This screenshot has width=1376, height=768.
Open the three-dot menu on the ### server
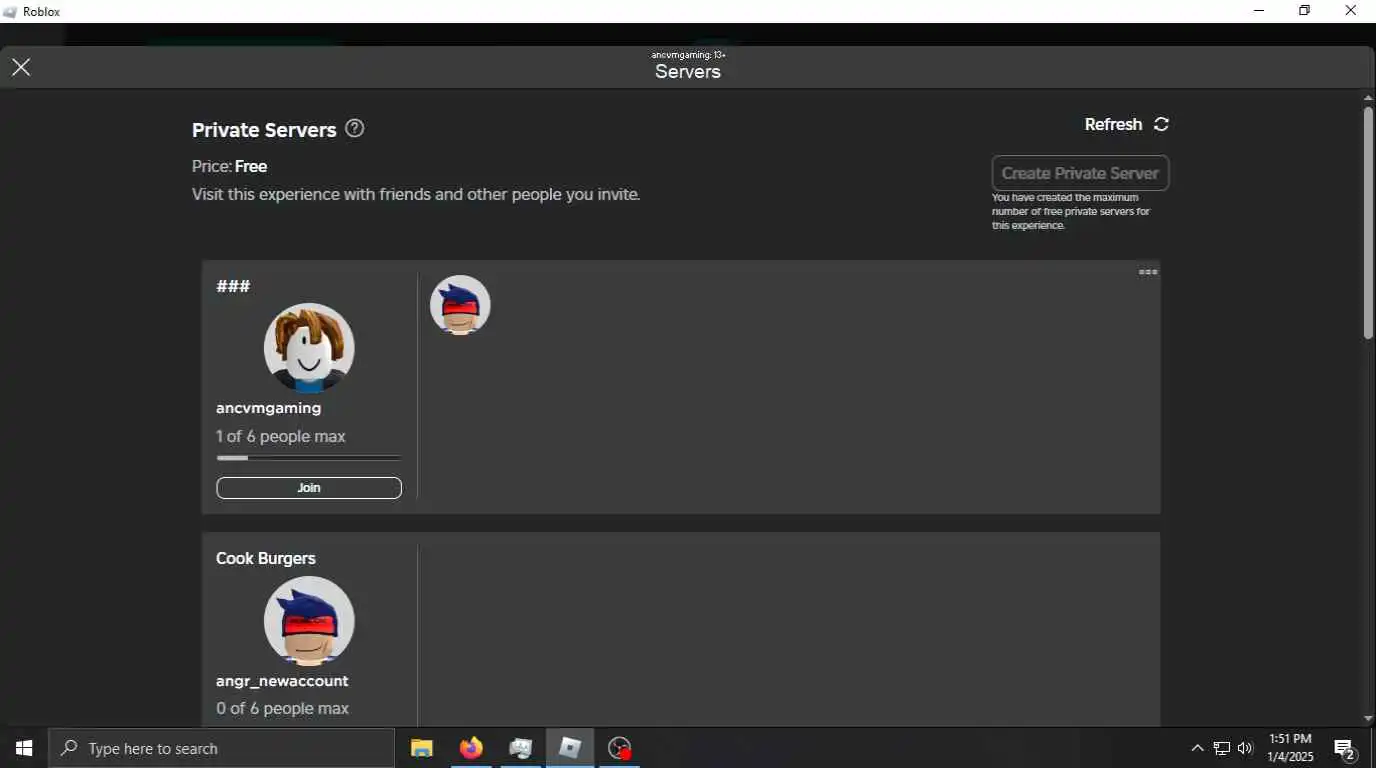[x=1148, y=272]
